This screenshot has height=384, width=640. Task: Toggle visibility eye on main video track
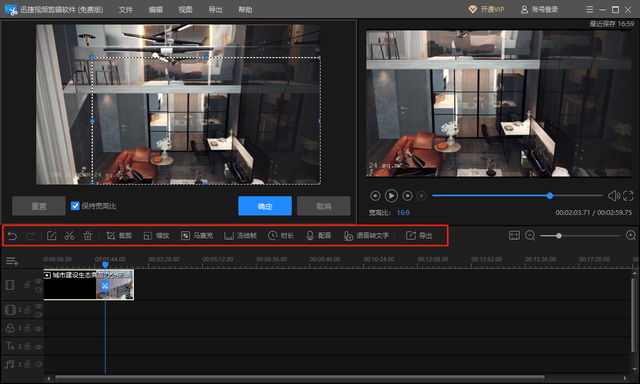pyautogui.click(x=38, y=281)
